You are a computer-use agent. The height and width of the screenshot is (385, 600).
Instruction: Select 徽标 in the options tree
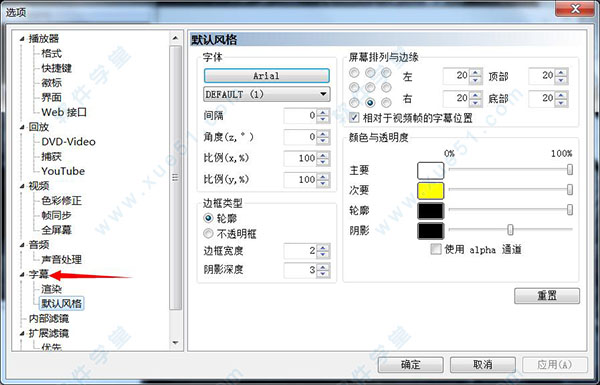click(51, 83)
